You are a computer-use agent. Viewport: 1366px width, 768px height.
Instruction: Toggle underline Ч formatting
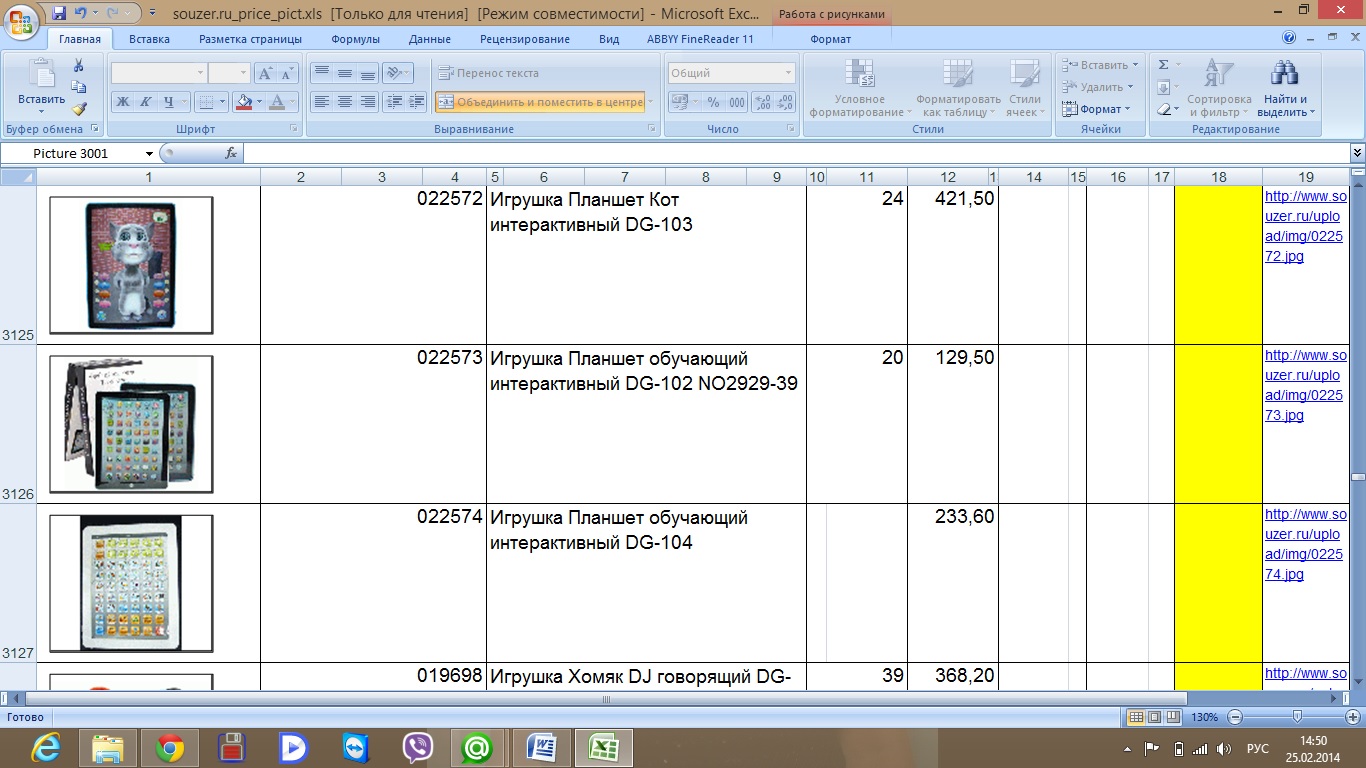tap(169, 102)
